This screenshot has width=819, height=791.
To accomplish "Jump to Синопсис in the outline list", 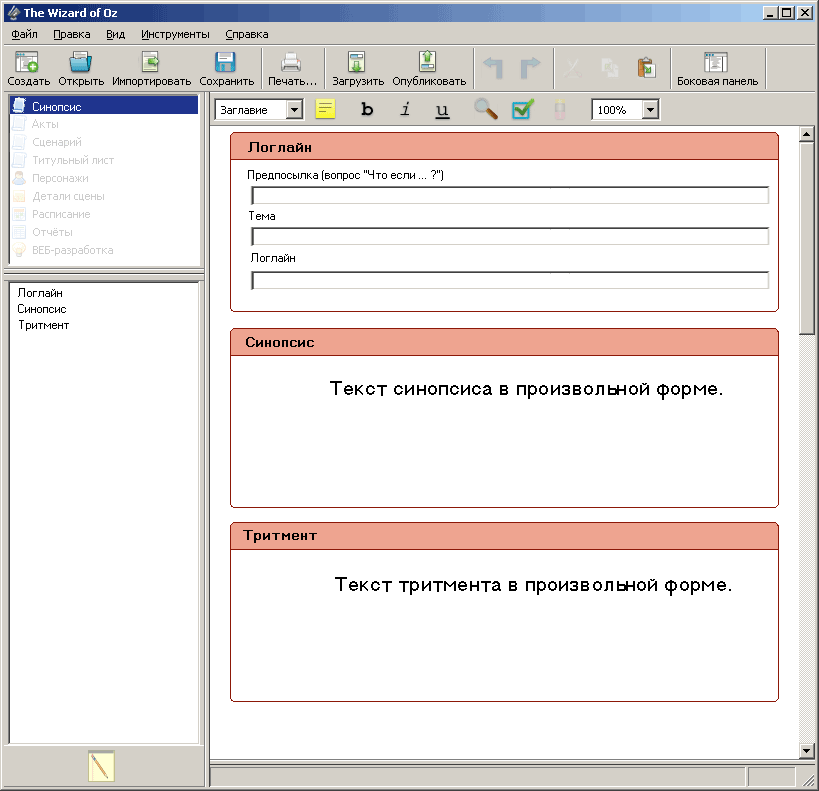I will click(42, 309).
